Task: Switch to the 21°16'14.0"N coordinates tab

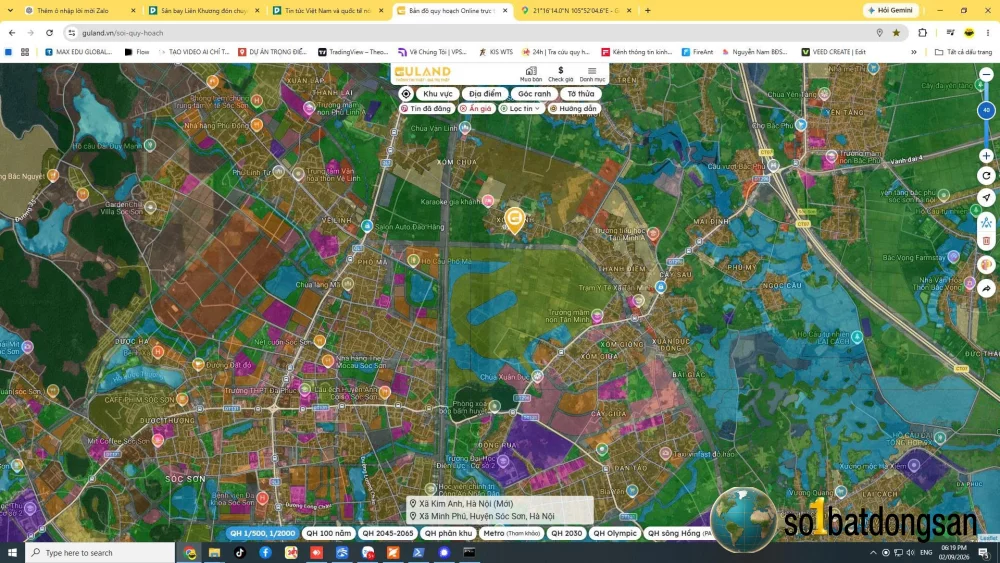Action: 576,10
